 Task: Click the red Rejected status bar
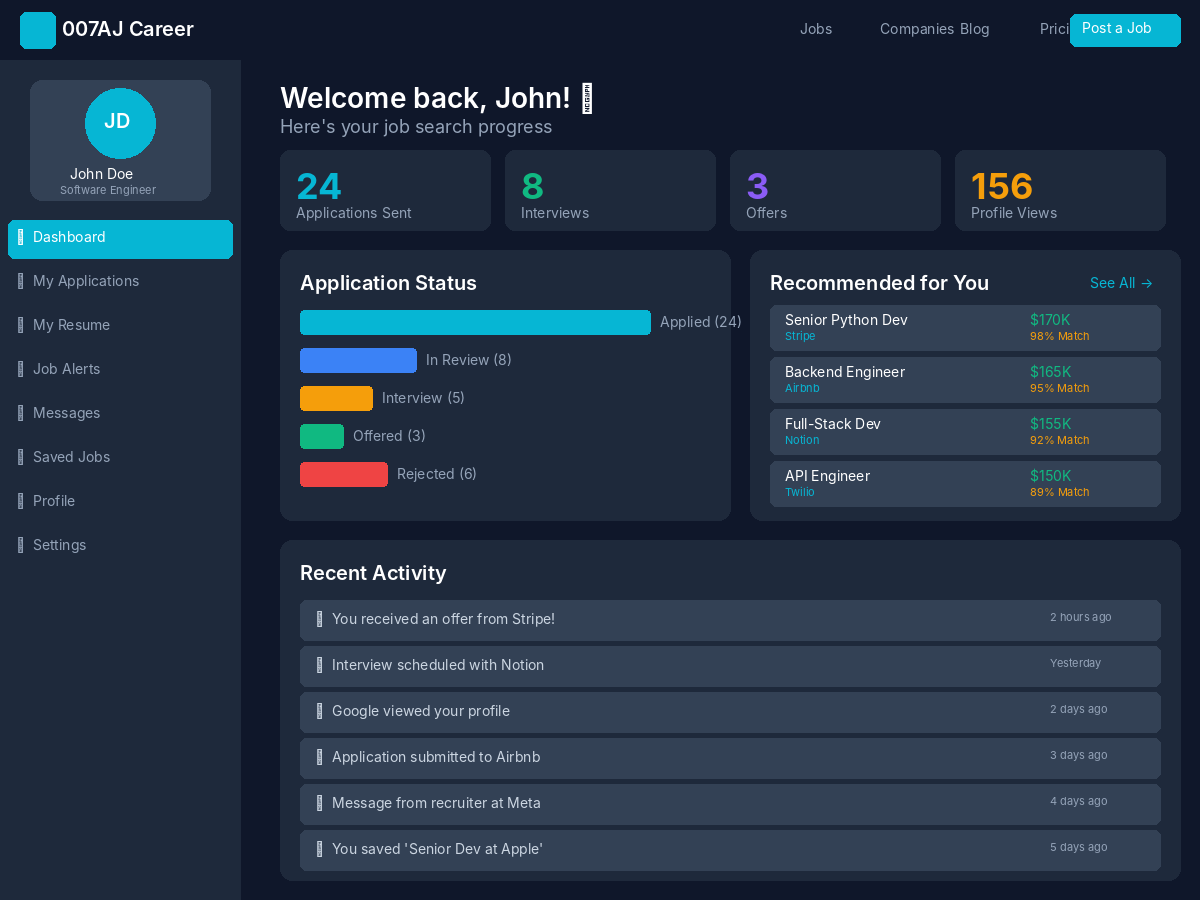[344, 474]
